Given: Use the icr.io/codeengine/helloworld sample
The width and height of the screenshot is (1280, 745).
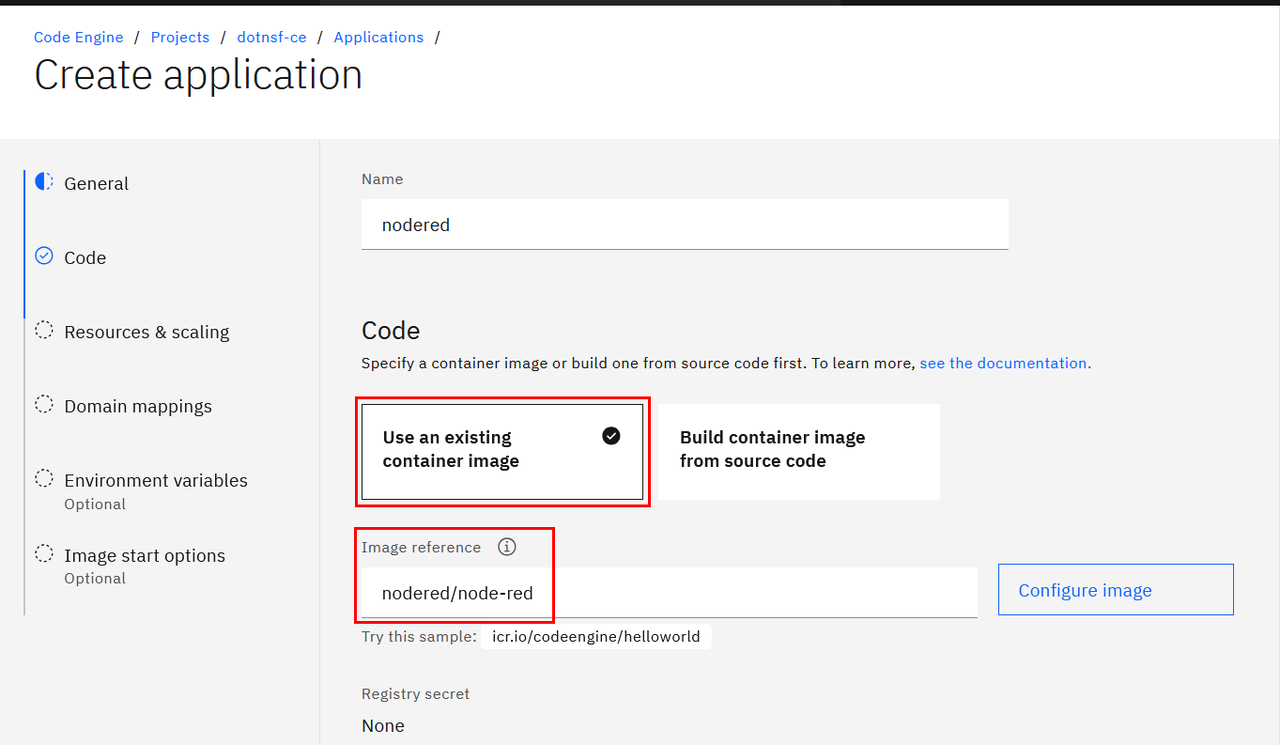Looking at the screenshot, I should pyautogui.click(x=596, y=637).
